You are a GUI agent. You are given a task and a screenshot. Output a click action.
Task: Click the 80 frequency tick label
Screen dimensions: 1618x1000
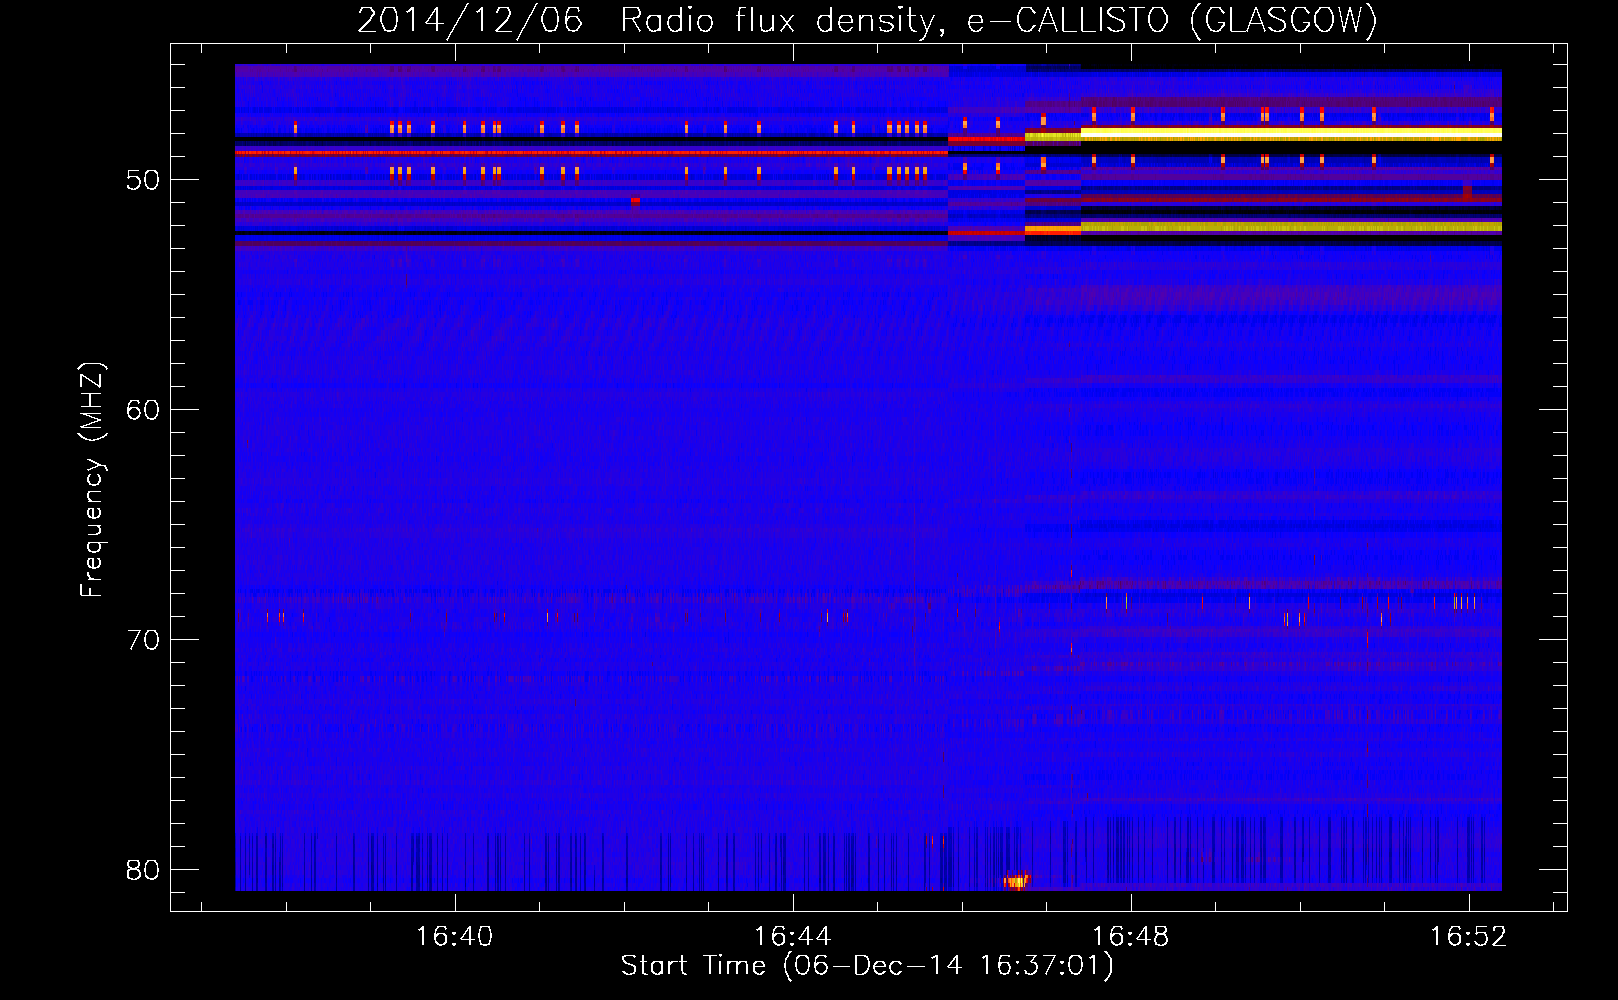(x=143, y=870)
